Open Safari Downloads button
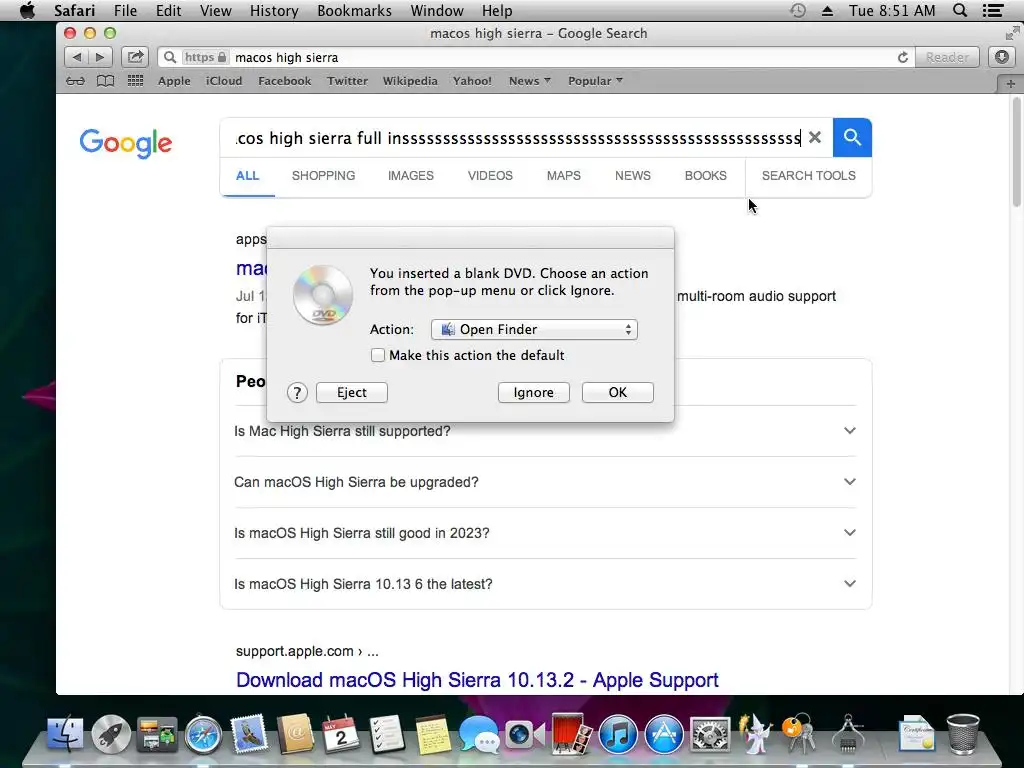The image size is (1024, 768). pyautogui.click(x=1002, y=57)
